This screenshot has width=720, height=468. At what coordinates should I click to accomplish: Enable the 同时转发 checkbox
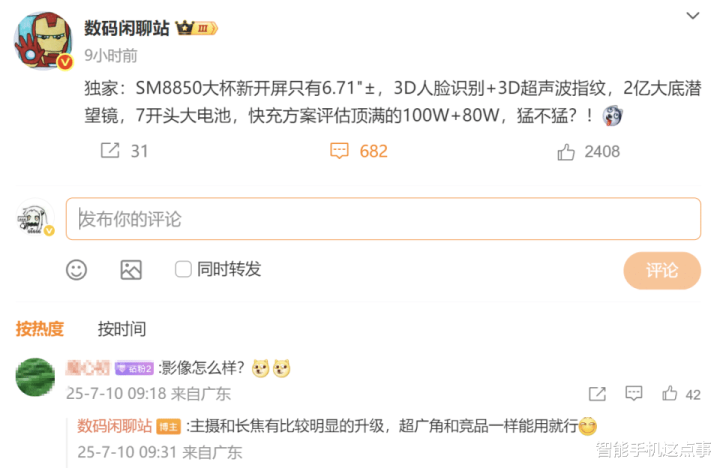(183, 269)
